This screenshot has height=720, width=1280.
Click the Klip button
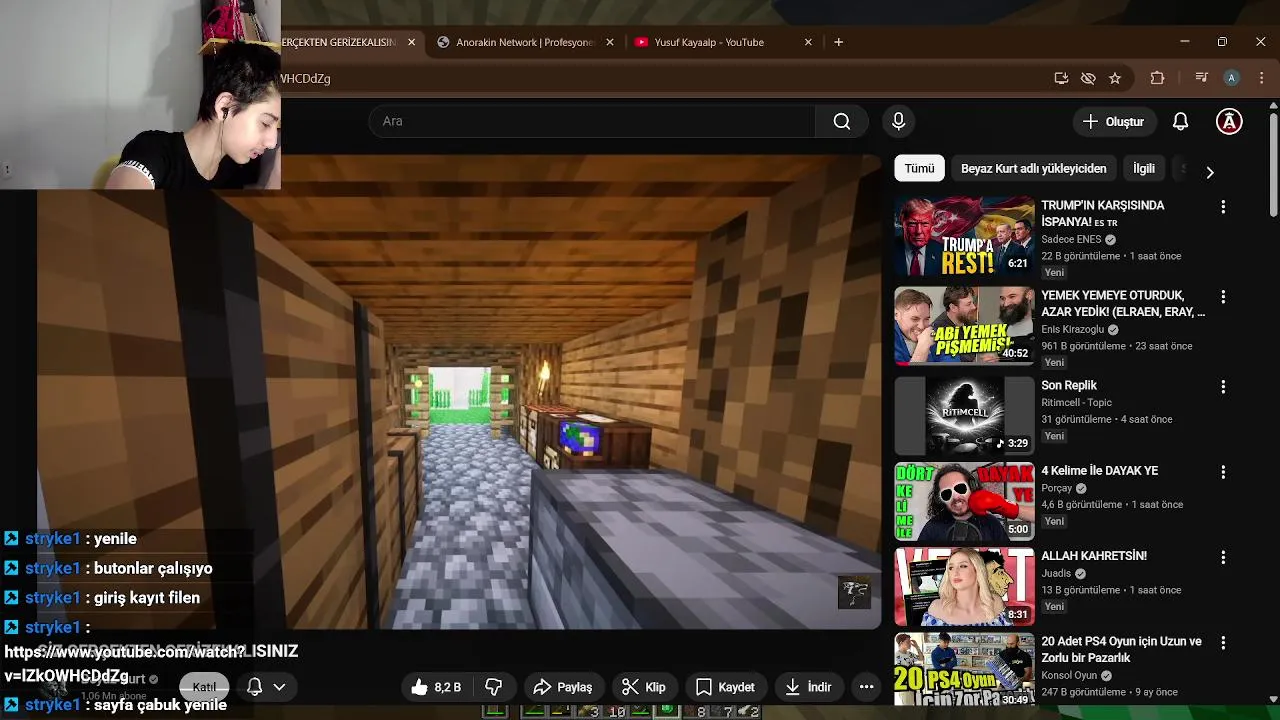[x=644, y=687]
